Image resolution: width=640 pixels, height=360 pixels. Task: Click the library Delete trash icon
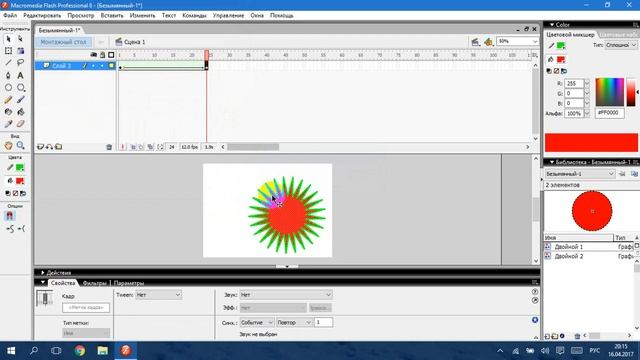(577, 336)
